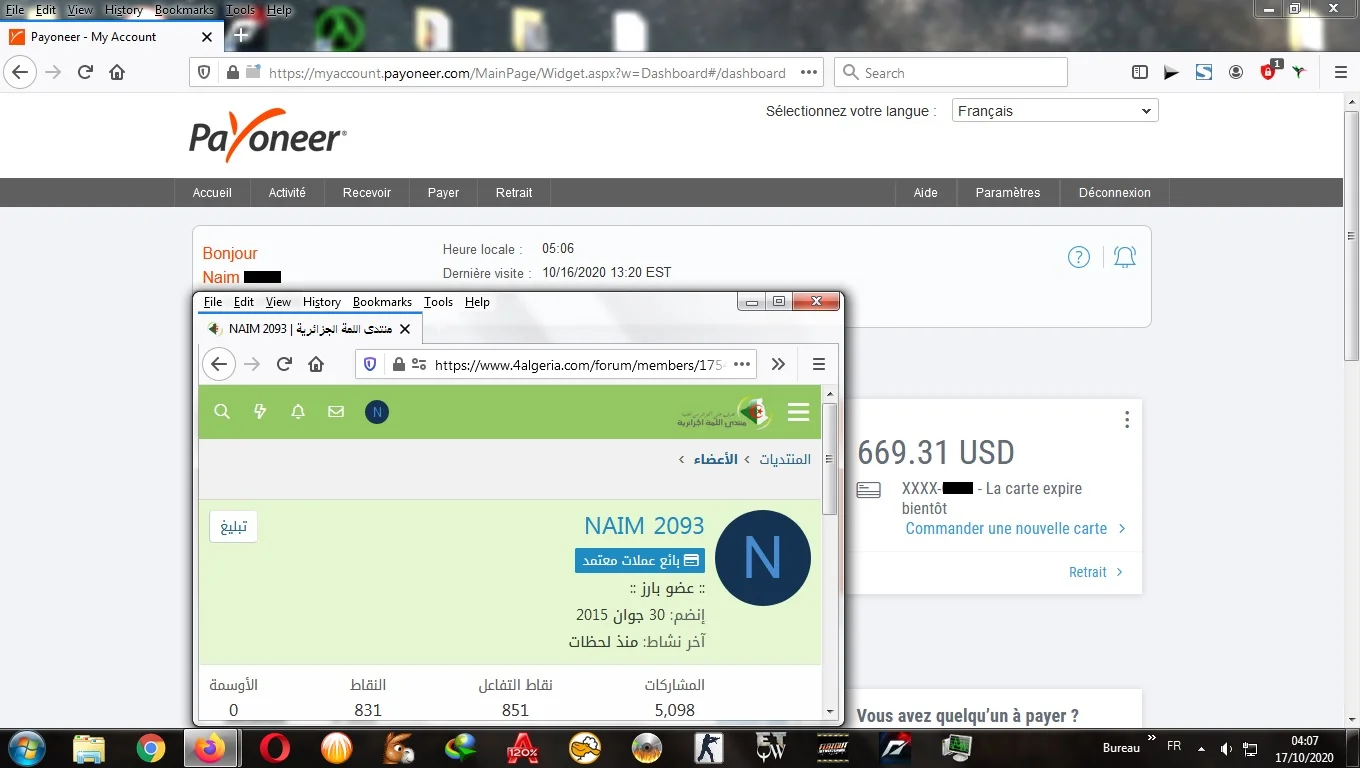Open forum notifications bell icon

click(298, 411)
